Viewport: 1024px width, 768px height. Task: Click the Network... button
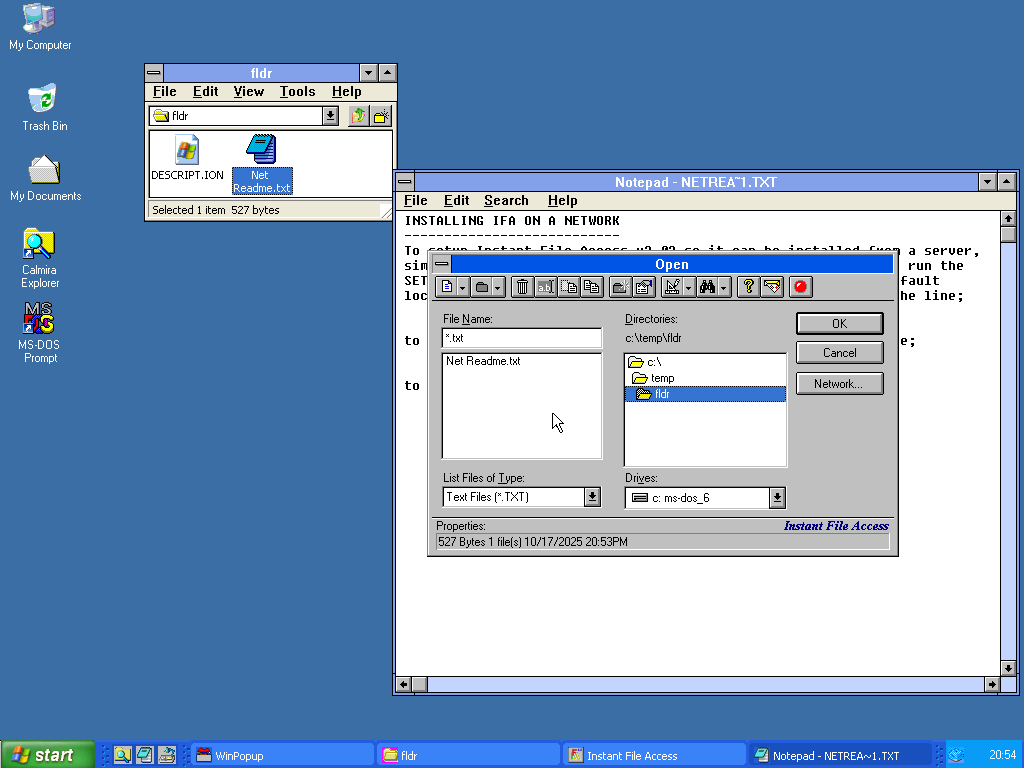839,384
